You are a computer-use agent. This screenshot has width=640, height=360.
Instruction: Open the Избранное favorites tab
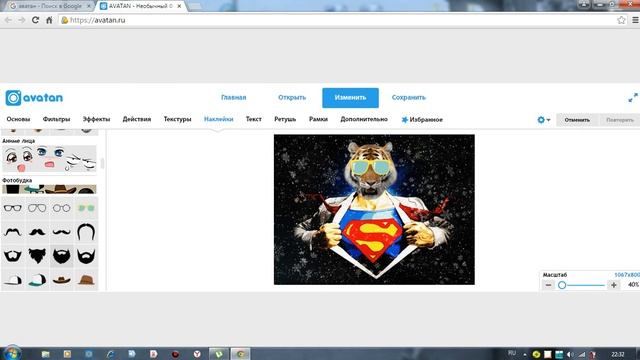tap(422, 120)
